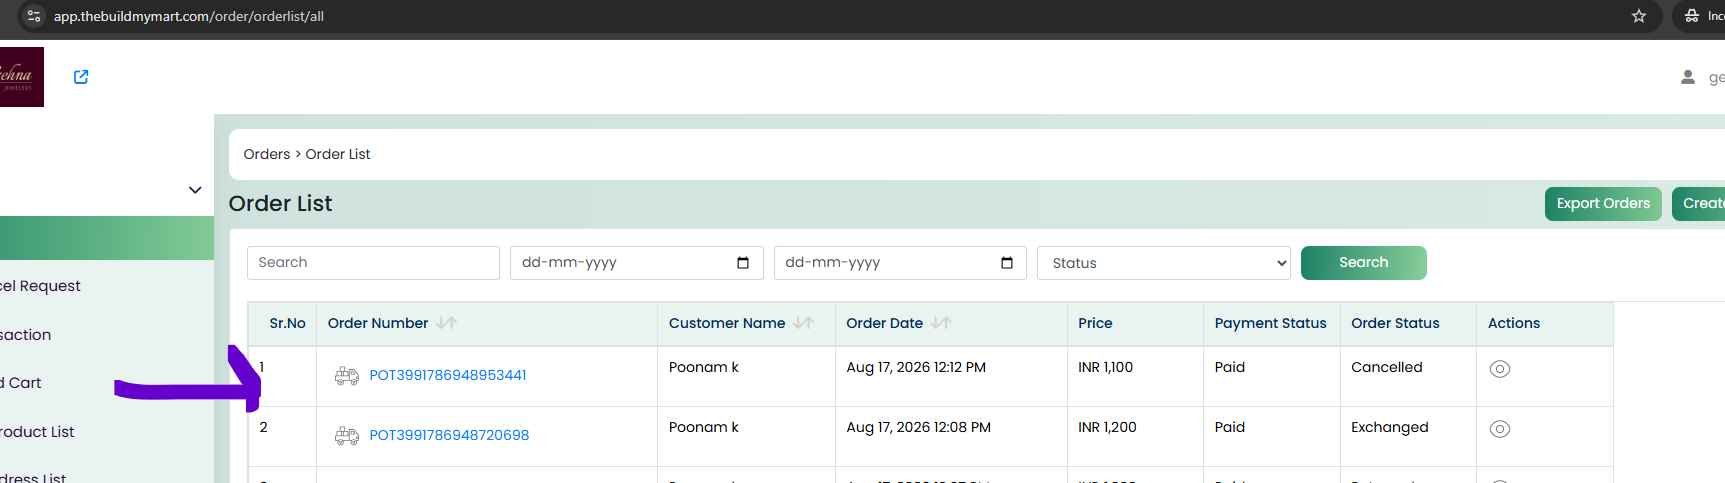
Task: Open the Cancel Request sidebar item
Action: coord(40,286)
